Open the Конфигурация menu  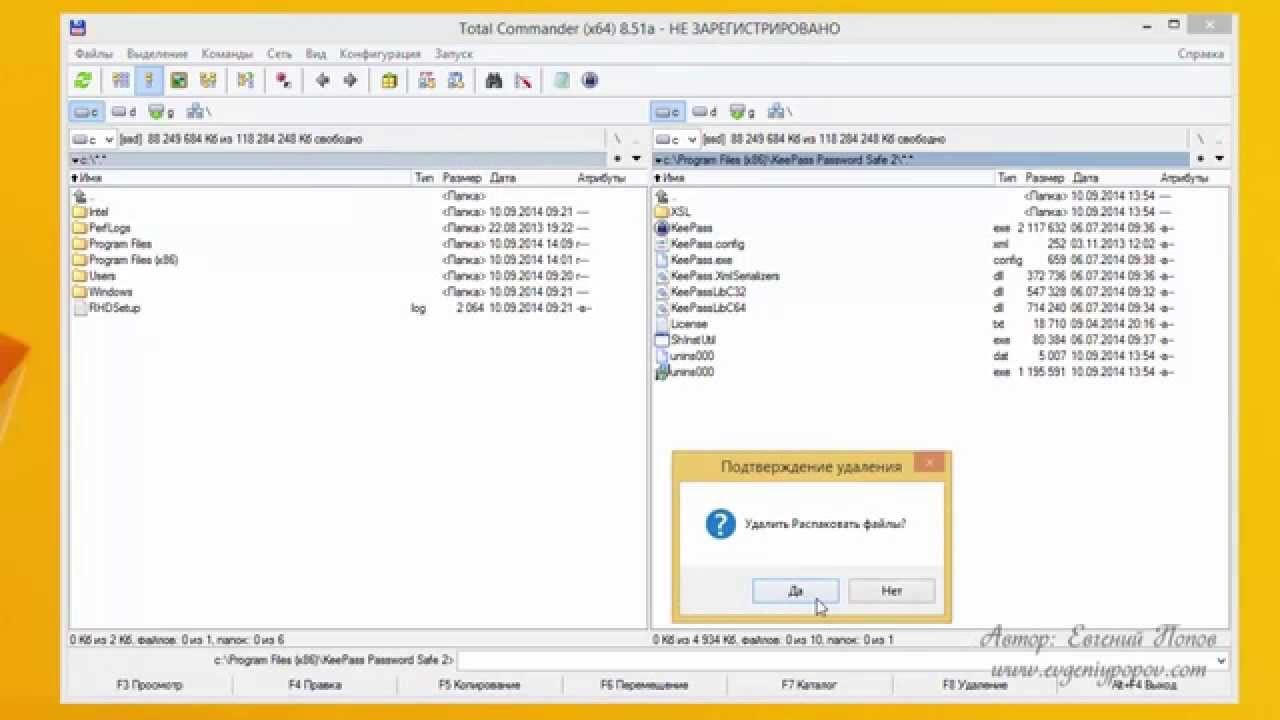(380, 54)
